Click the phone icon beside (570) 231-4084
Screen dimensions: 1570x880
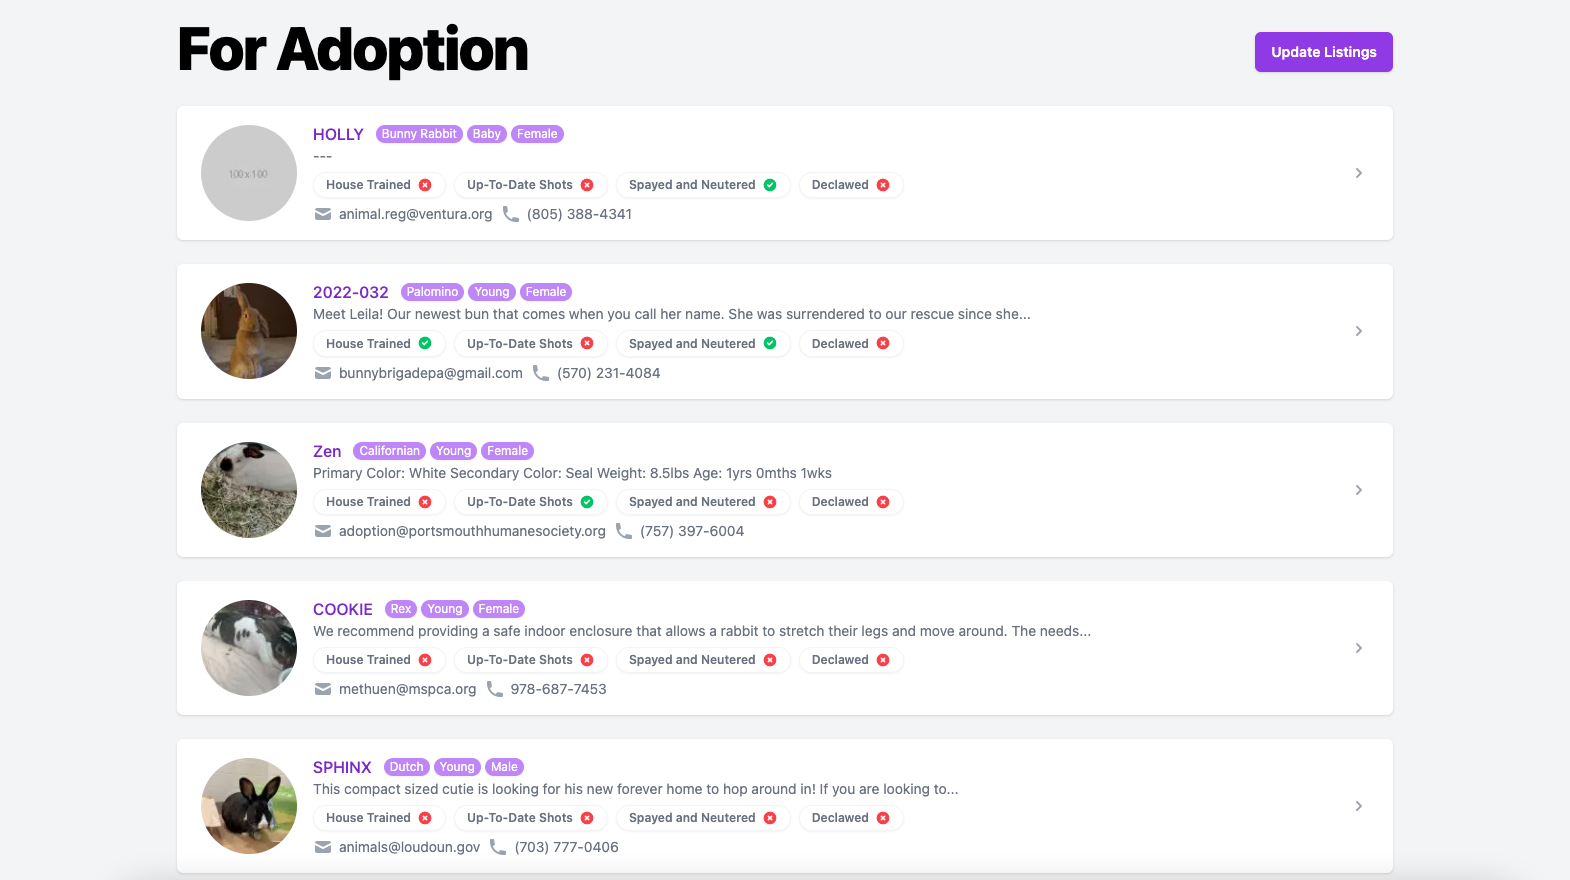click(540, 373)
